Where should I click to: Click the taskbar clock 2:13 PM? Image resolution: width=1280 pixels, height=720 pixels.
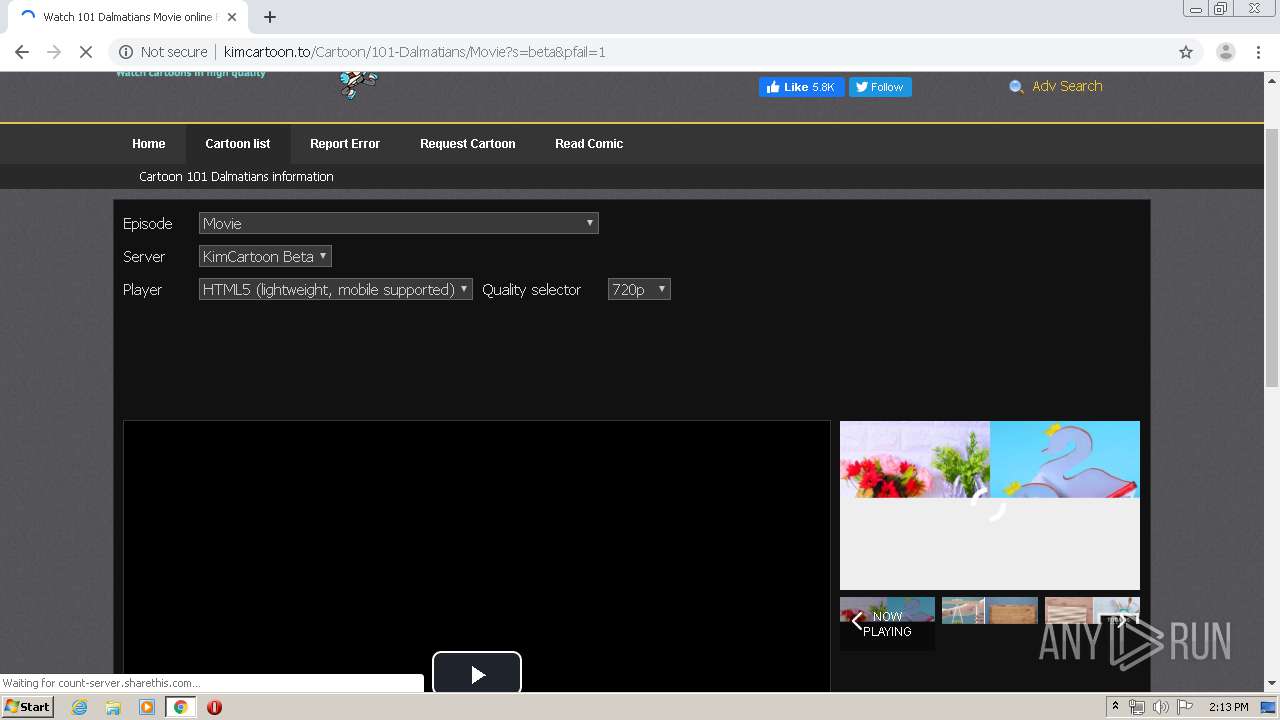tap(1228, 707)
